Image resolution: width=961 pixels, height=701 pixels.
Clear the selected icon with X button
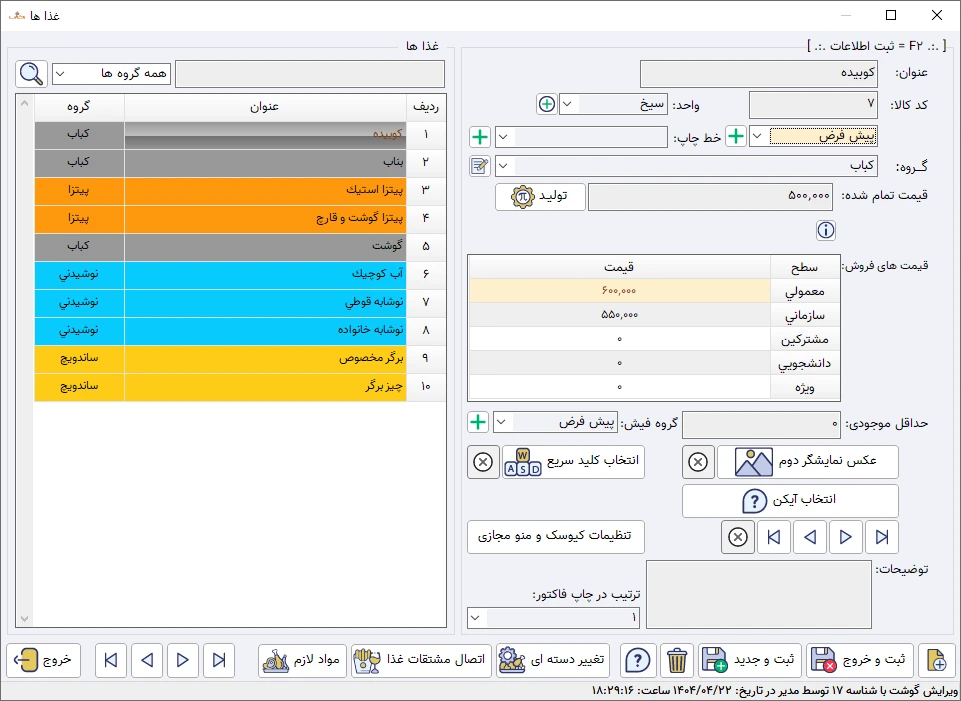738,537
